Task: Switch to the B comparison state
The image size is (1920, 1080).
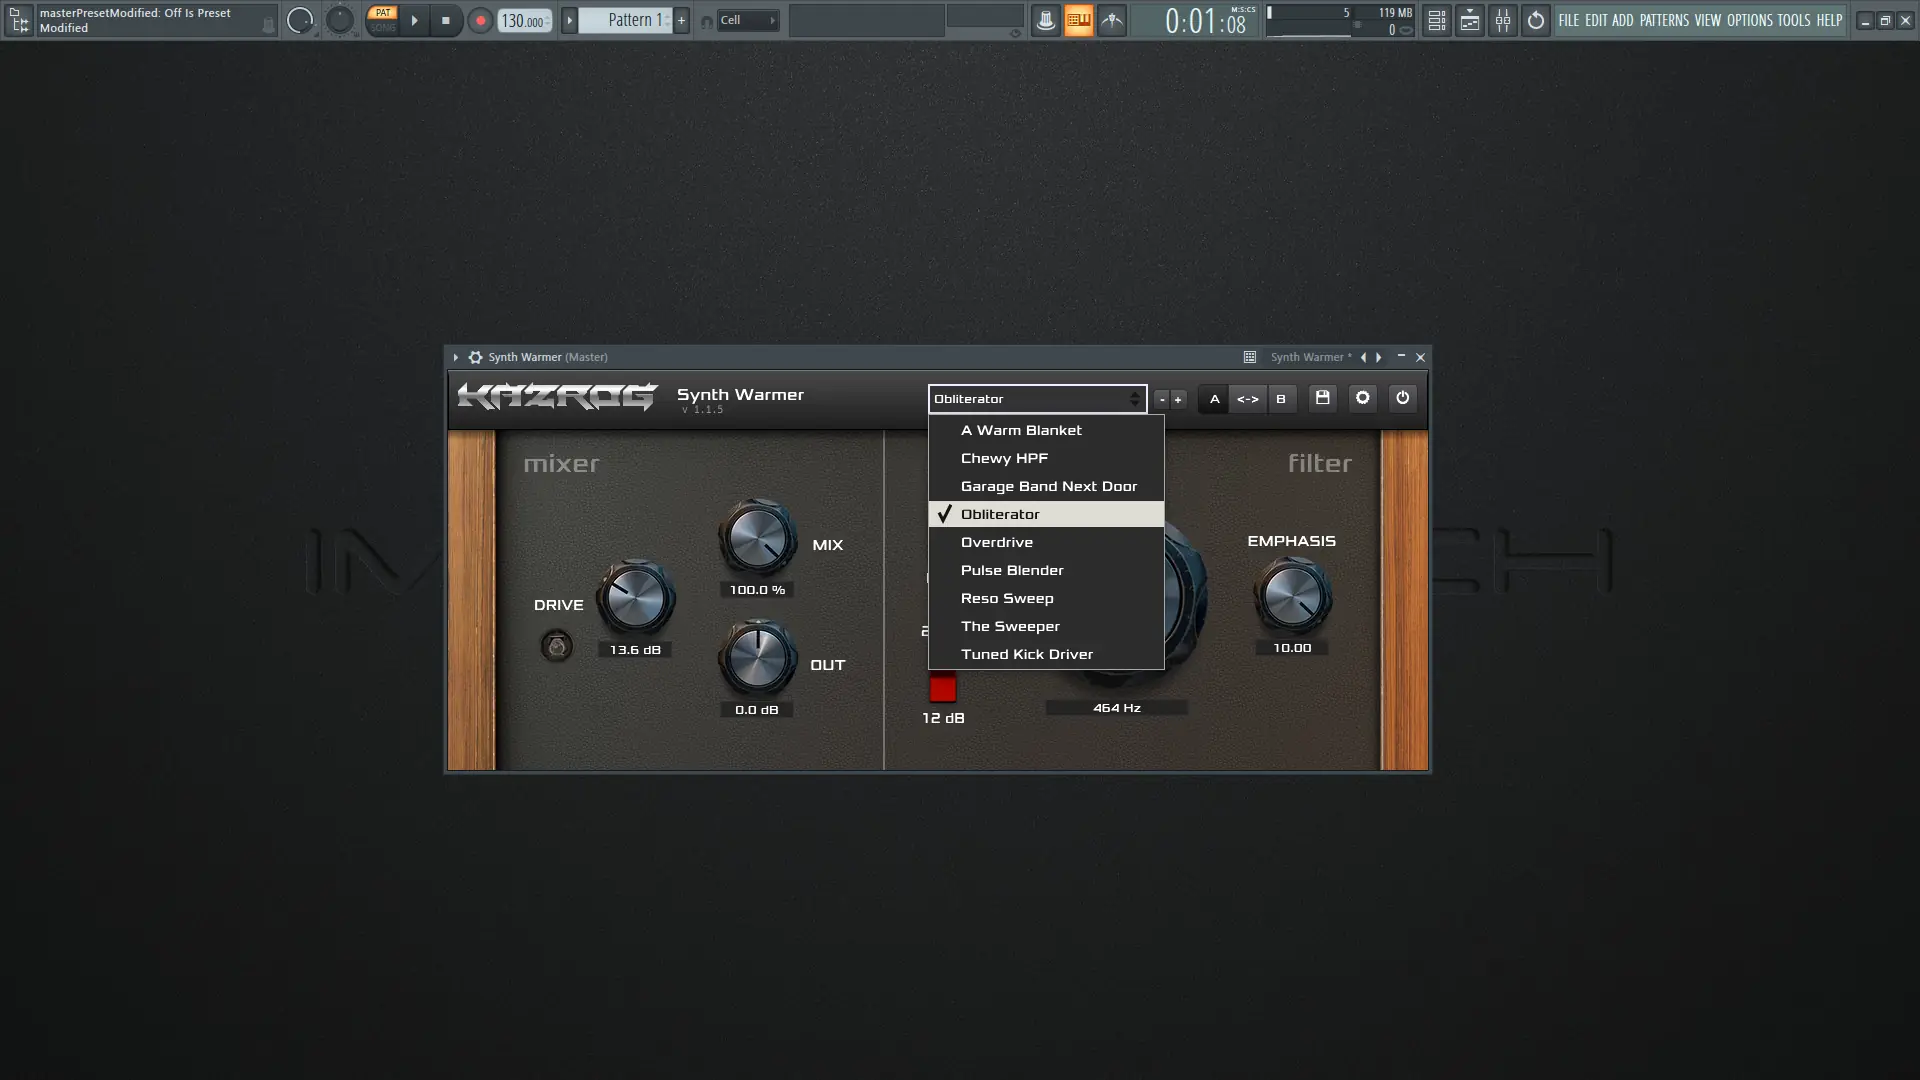Action: pos(1280,399)
